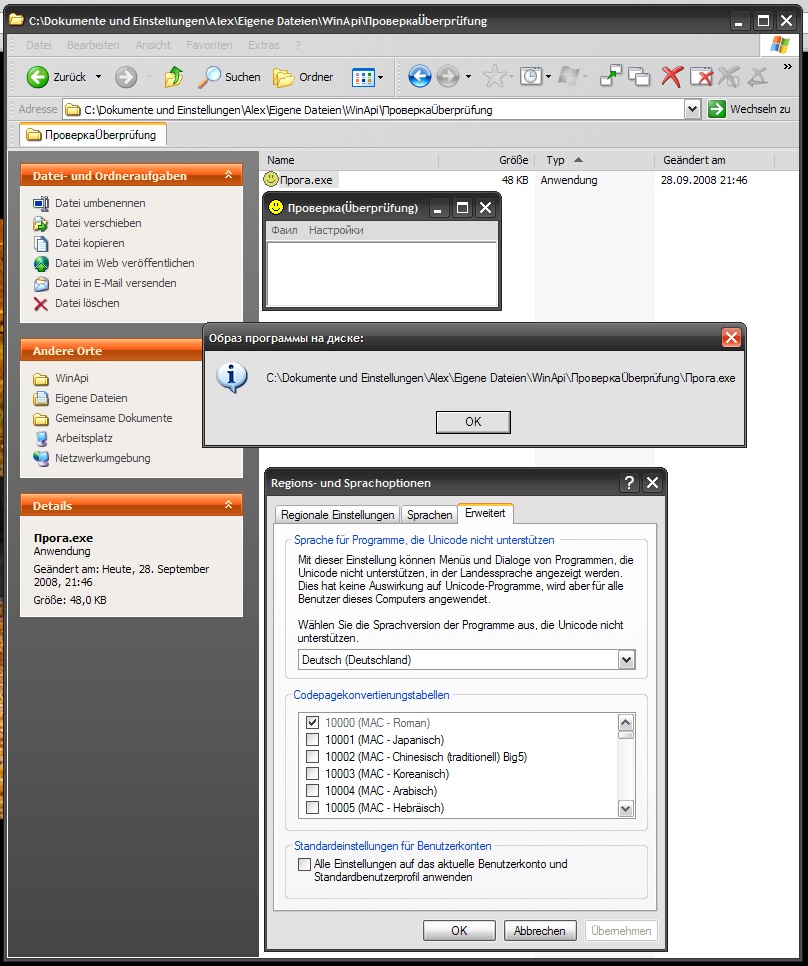Click Datei im Web veröffentlichen link
Image resolution: width=808 pixels, height=966 pixels.
click(113, 263)
